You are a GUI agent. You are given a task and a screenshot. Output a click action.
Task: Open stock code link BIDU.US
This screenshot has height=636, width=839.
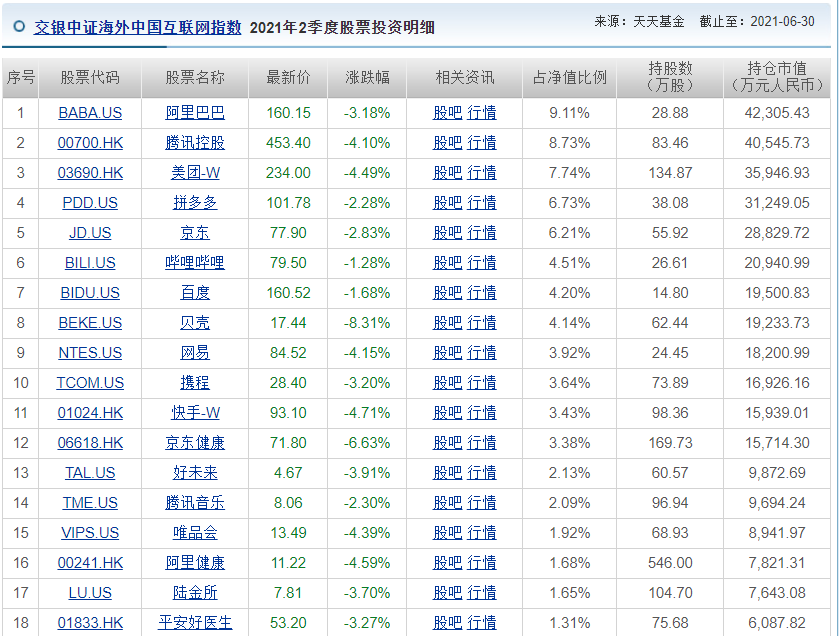coord(90,293)
